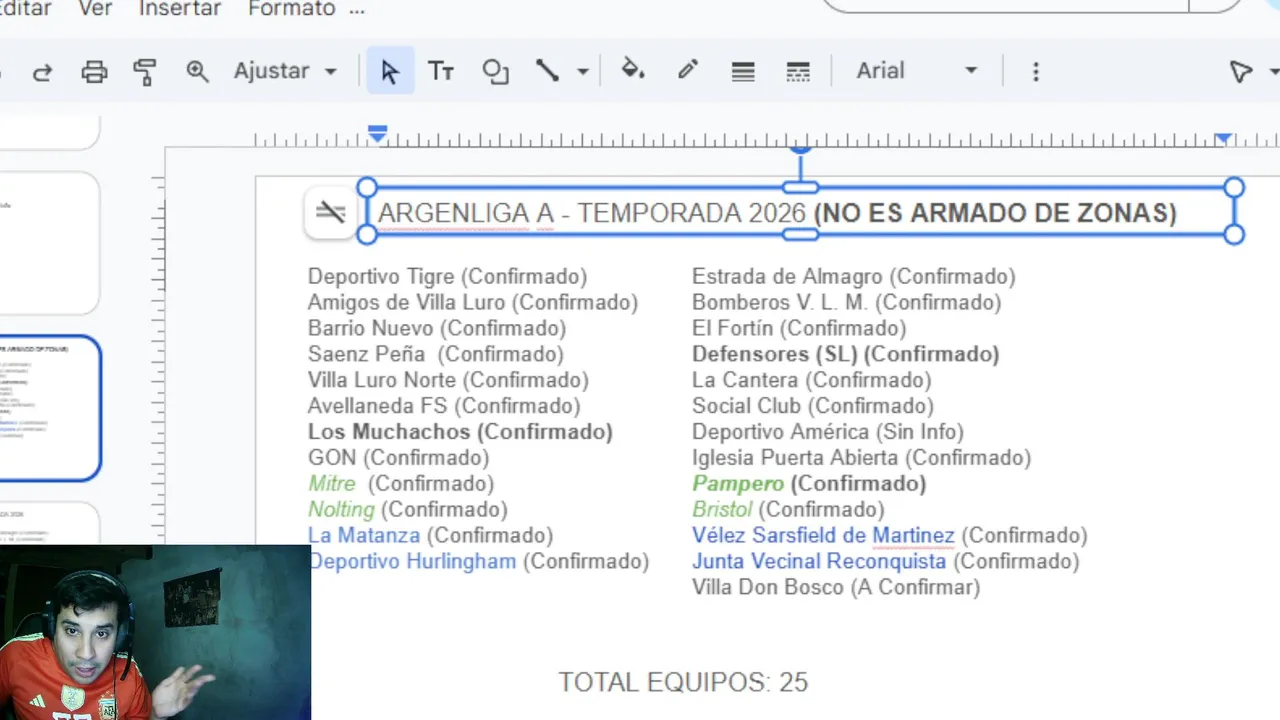Open the Insertar menu

tap(180, 9)
